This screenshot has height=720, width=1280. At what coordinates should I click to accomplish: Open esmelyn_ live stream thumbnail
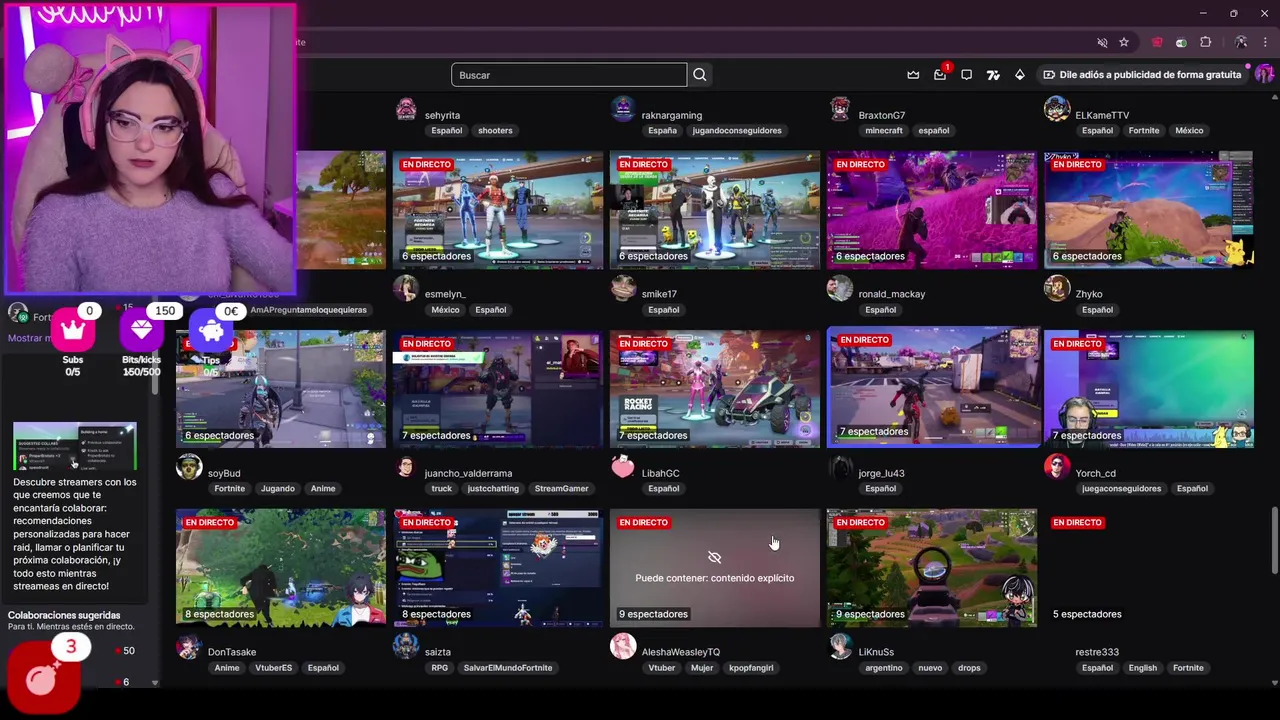tap(498, 210)
